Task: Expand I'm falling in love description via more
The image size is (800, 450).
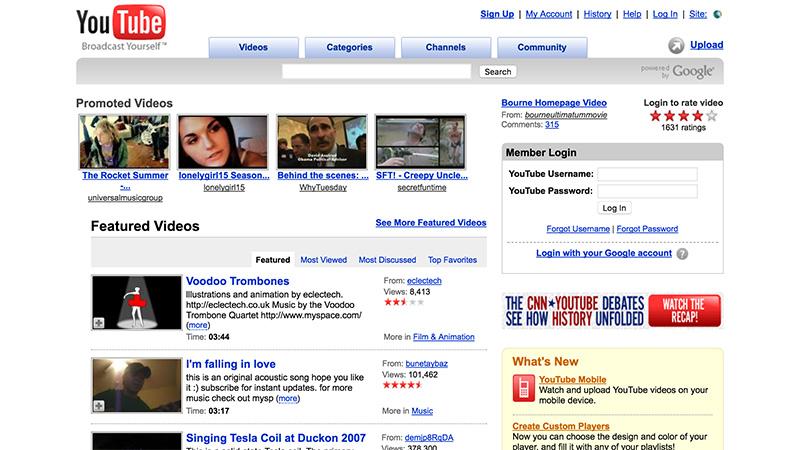Action: coord(288,398)
